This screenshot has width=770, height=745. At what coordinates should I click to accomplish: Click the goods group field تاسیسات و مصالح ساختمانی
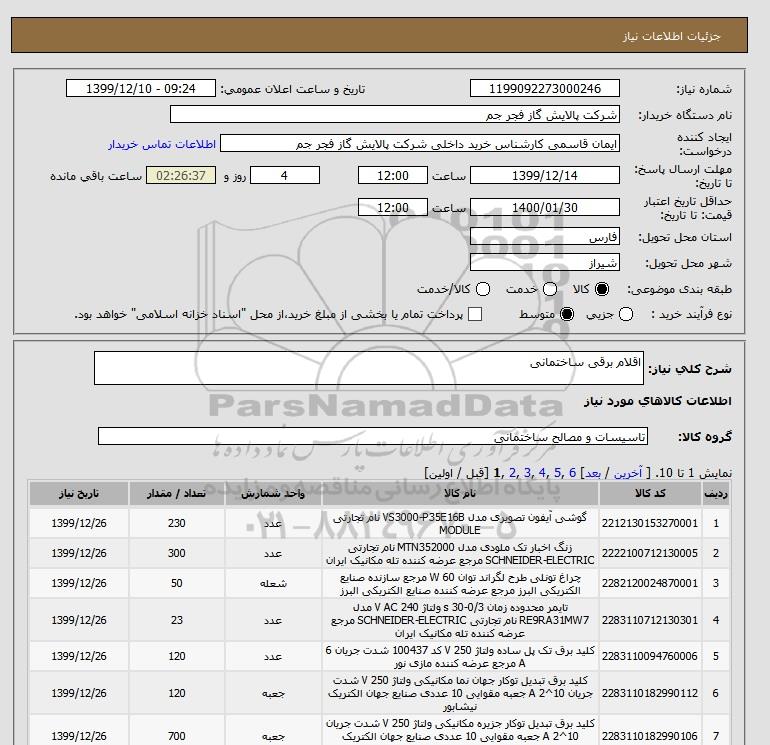tap(373, 436)
